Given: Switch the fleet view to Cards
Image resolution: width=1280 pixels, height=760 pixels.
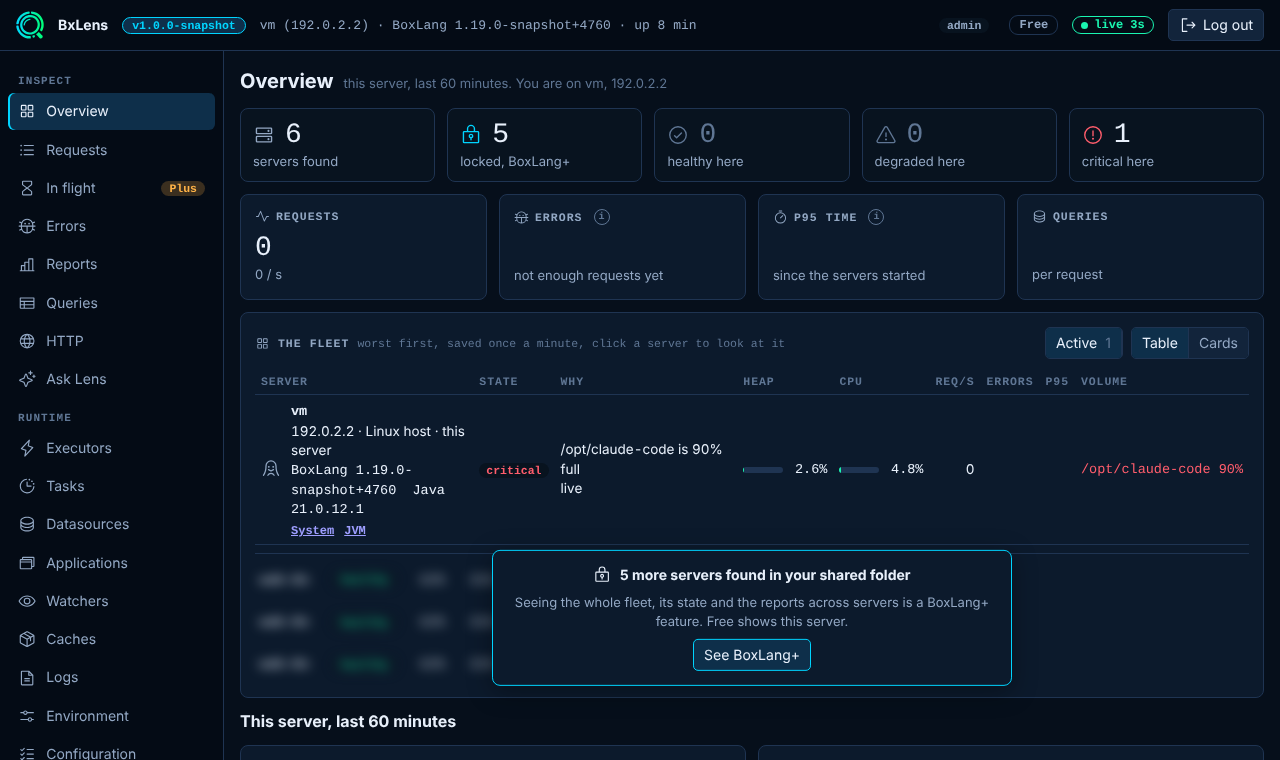Looking at the screenshot, I should point(1218,343).
